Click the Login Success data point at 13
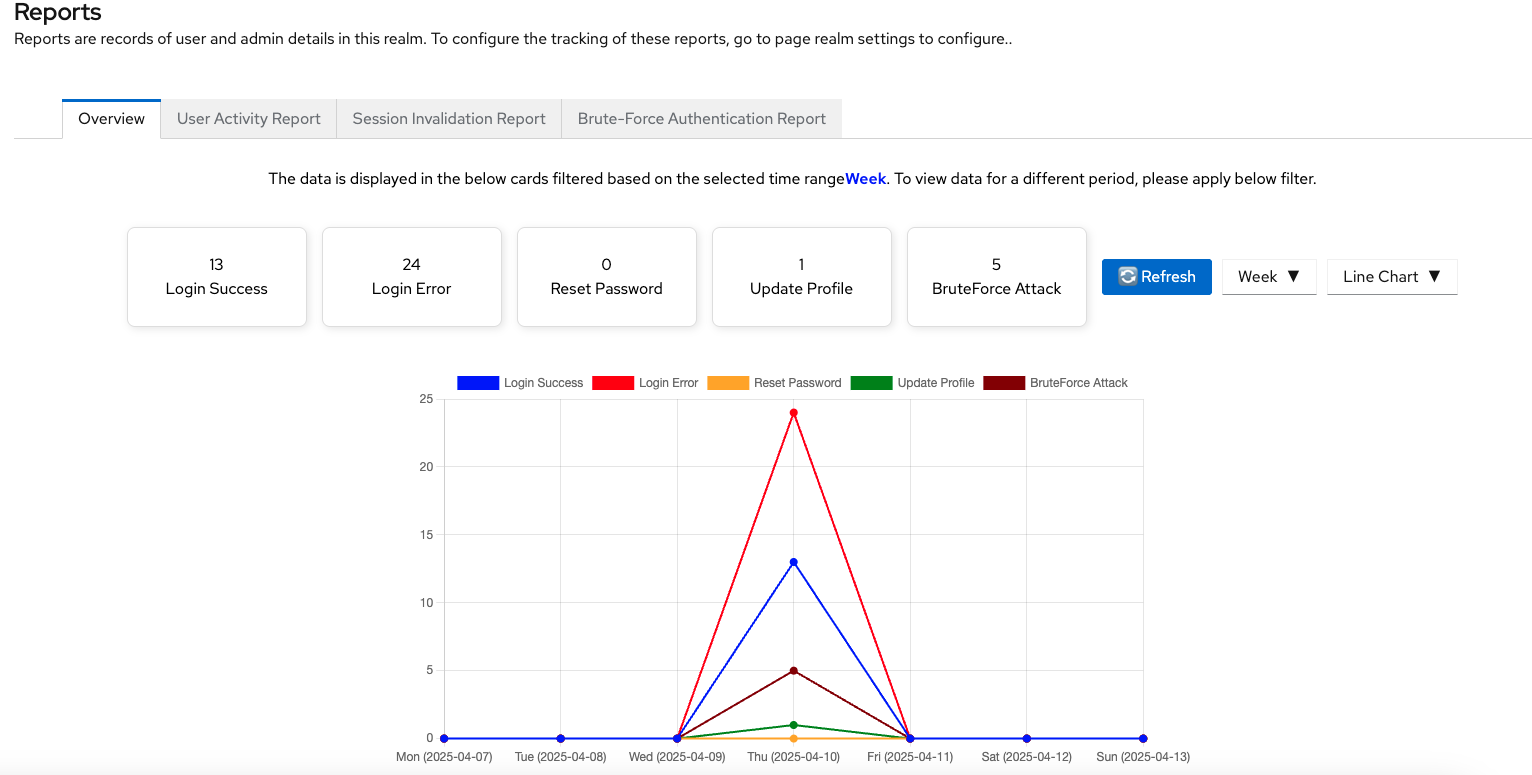The width and height of the screenshot is (1532, 775). (793, 562)
